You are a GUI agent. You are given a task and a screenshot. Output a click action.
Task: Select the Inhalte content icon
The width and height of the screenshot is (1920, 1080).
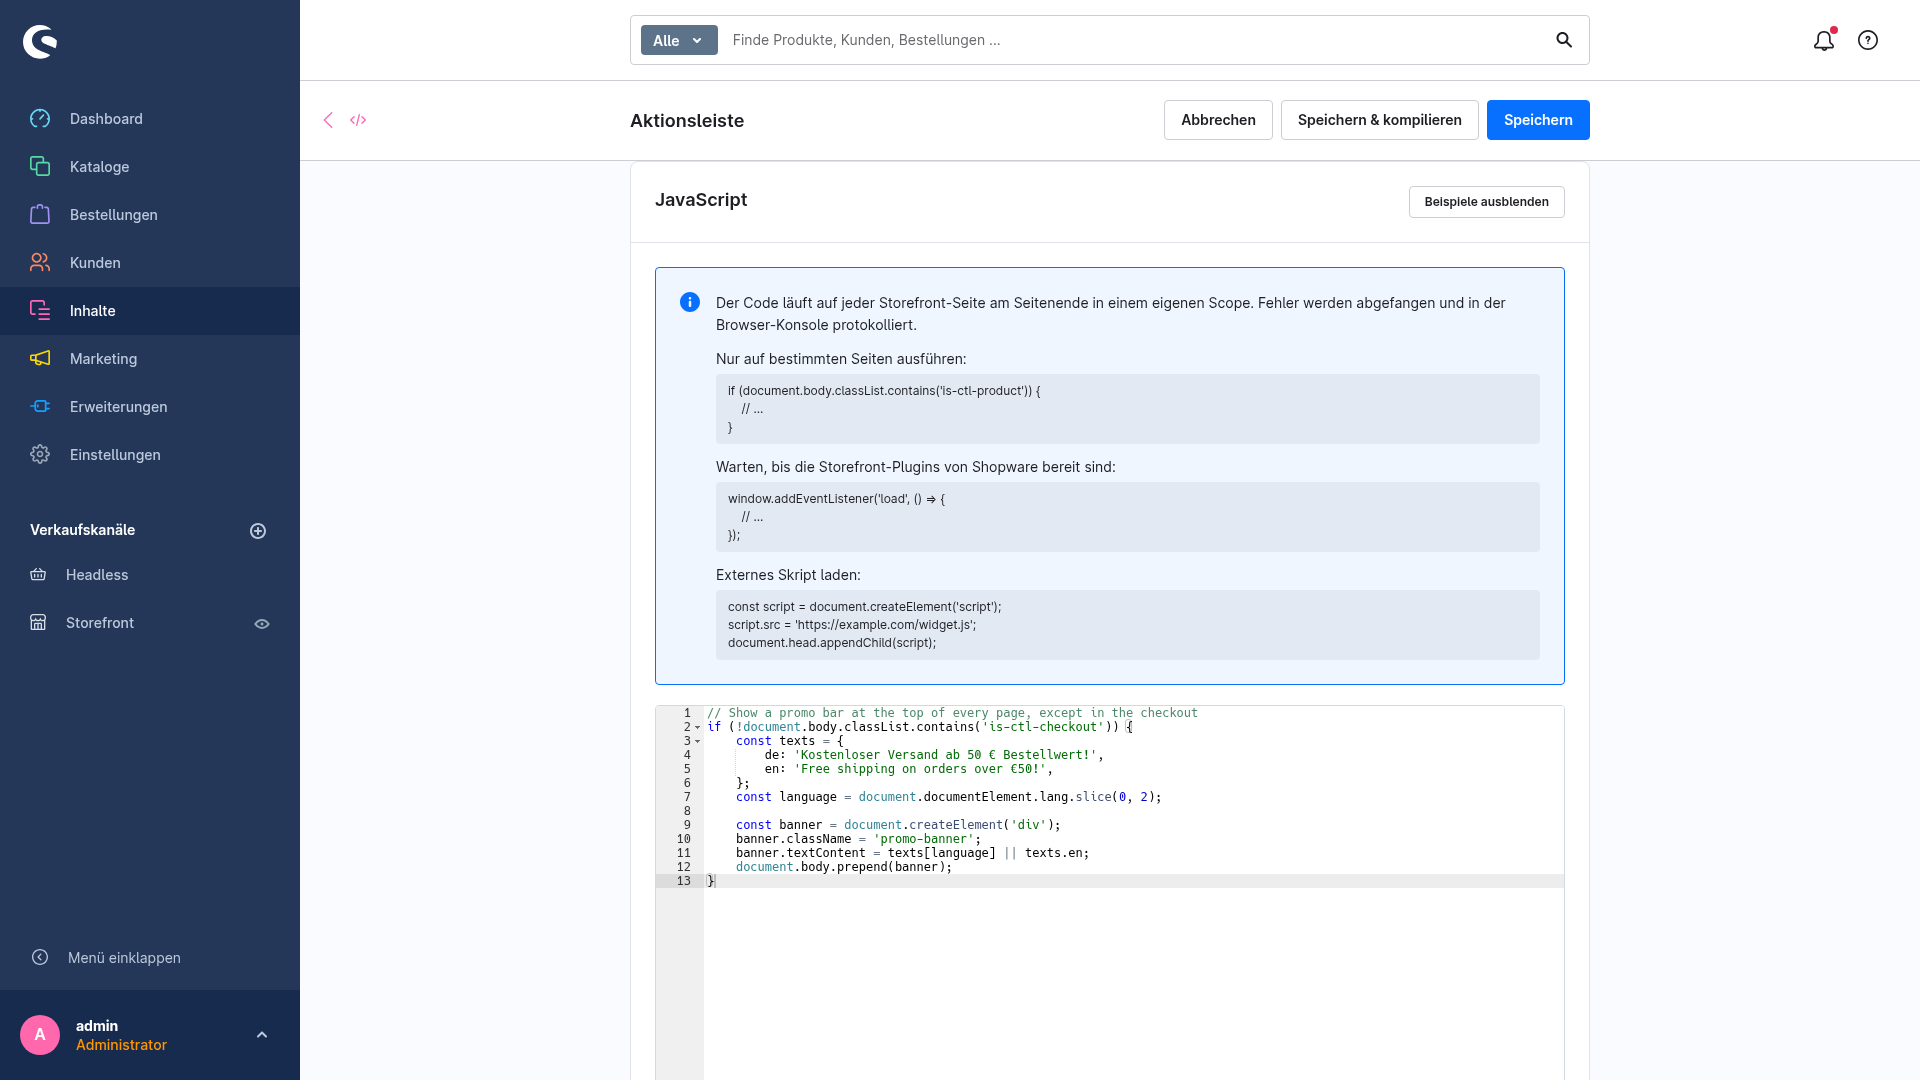coord(40,311)
